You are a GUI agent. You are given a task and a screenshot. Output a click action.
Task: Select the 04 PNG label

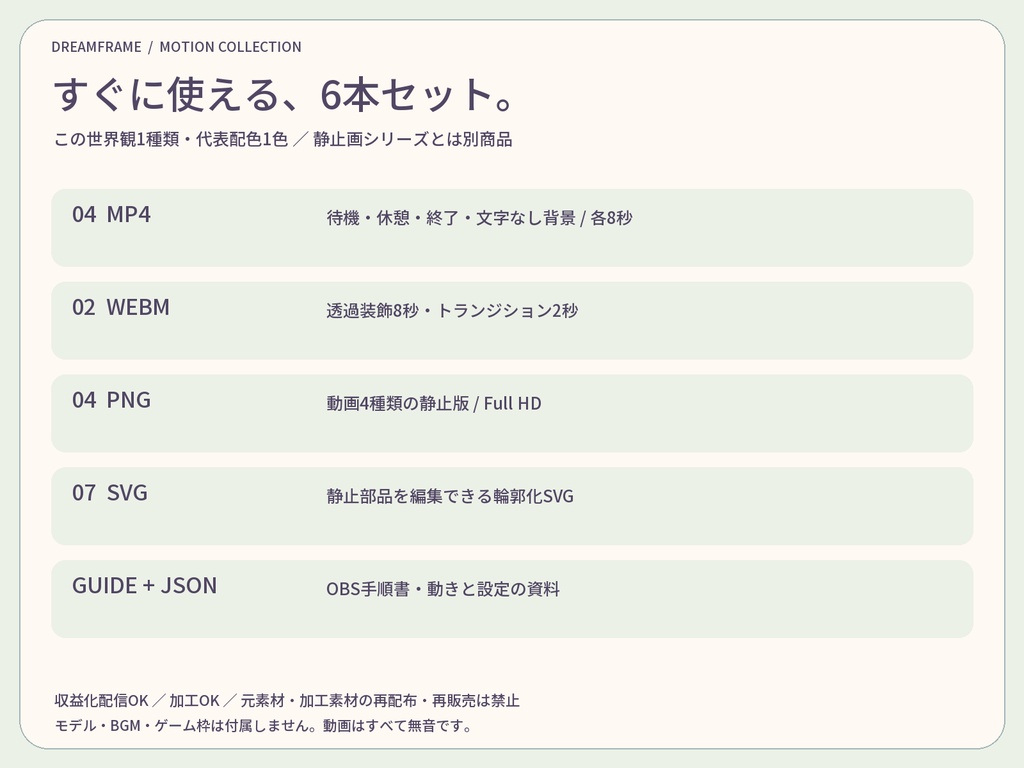pyautogui.click(x=112, y=400)
